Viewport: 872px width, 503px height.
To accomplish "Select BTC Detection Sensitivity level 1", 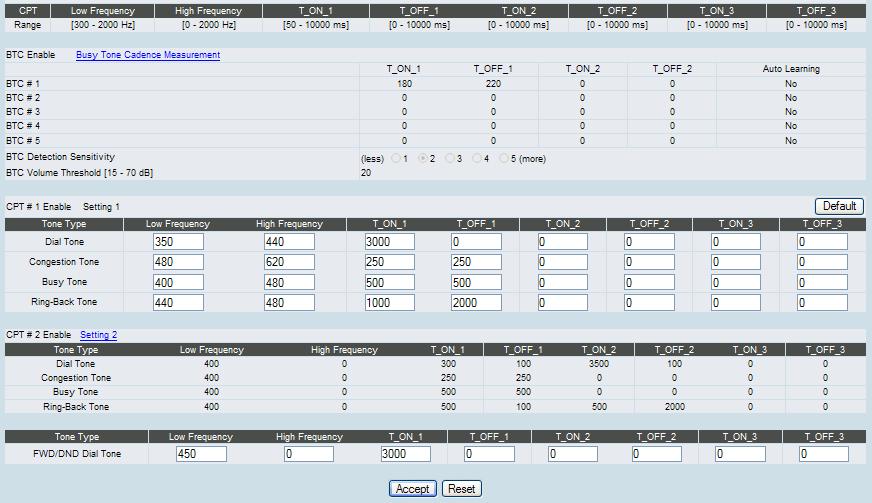I will click(x=397, y=158).
